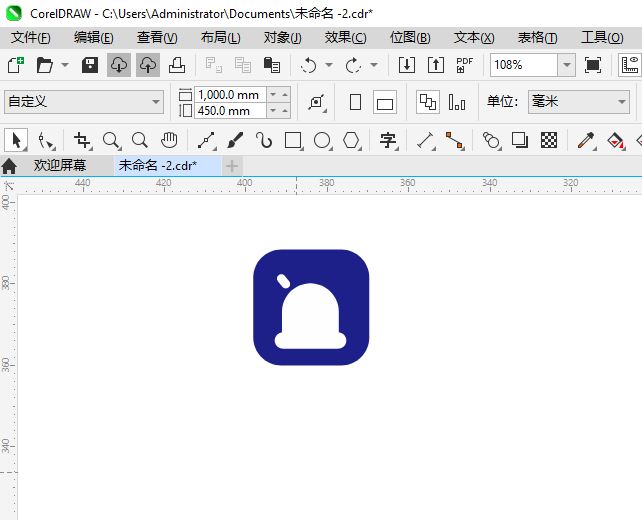This screenshot has width=642, height=520.
Task: Select the Ellipse tool
Action: (x=322, y=140)
